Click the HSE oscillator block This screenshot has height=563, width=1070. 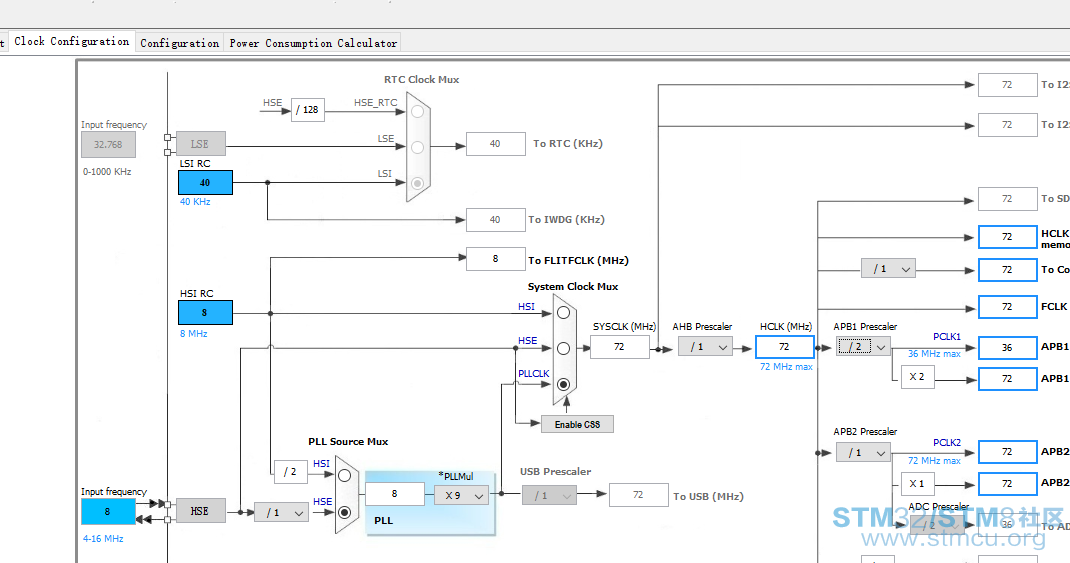click(200, 511)
